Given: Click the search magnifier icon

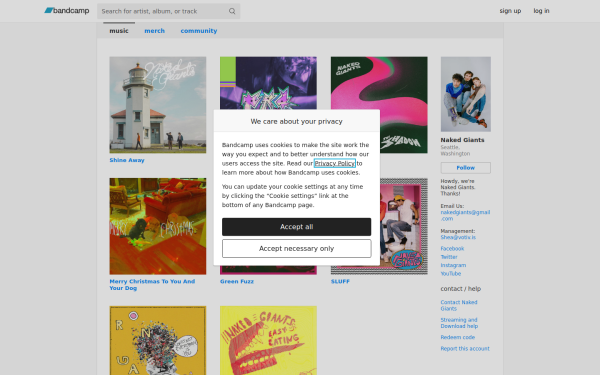Looking at the screenshot, I should point(232,11).
